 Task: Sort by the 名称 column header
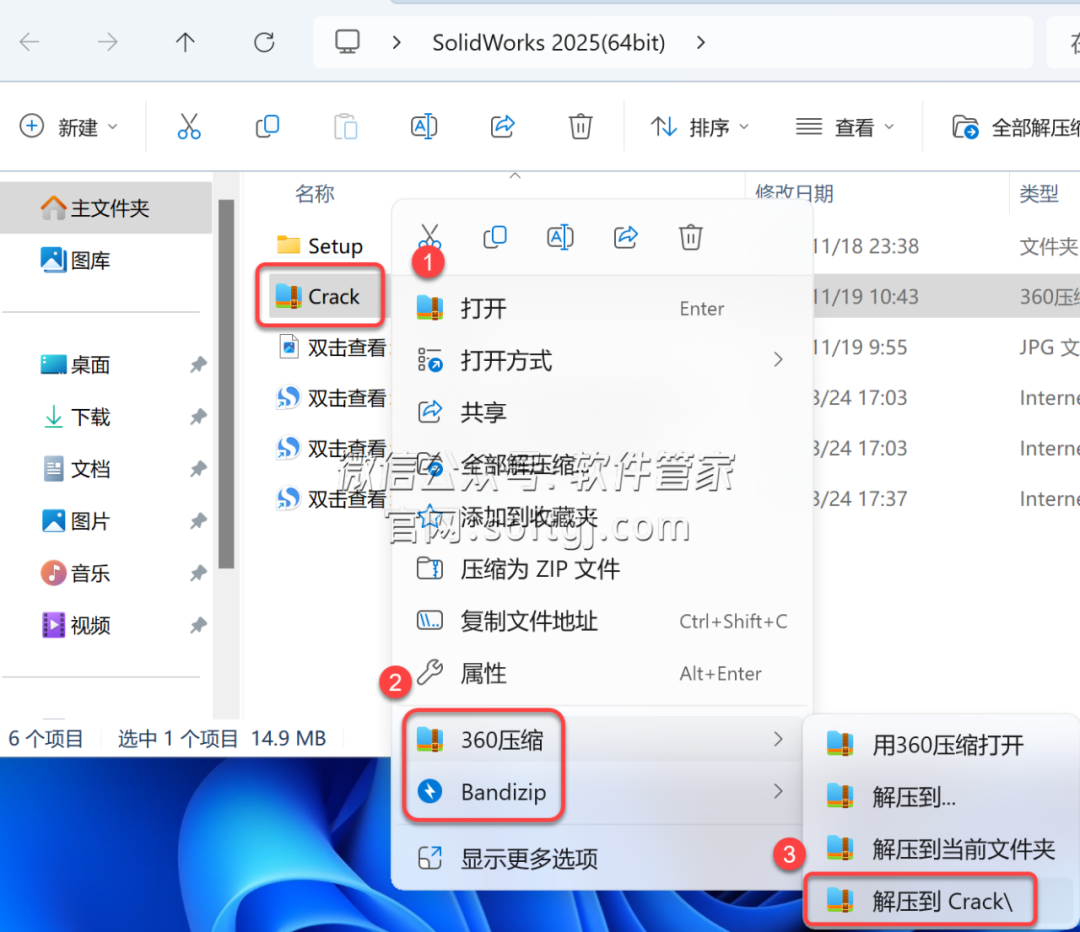pyautogui.click(x=315, y=194)
